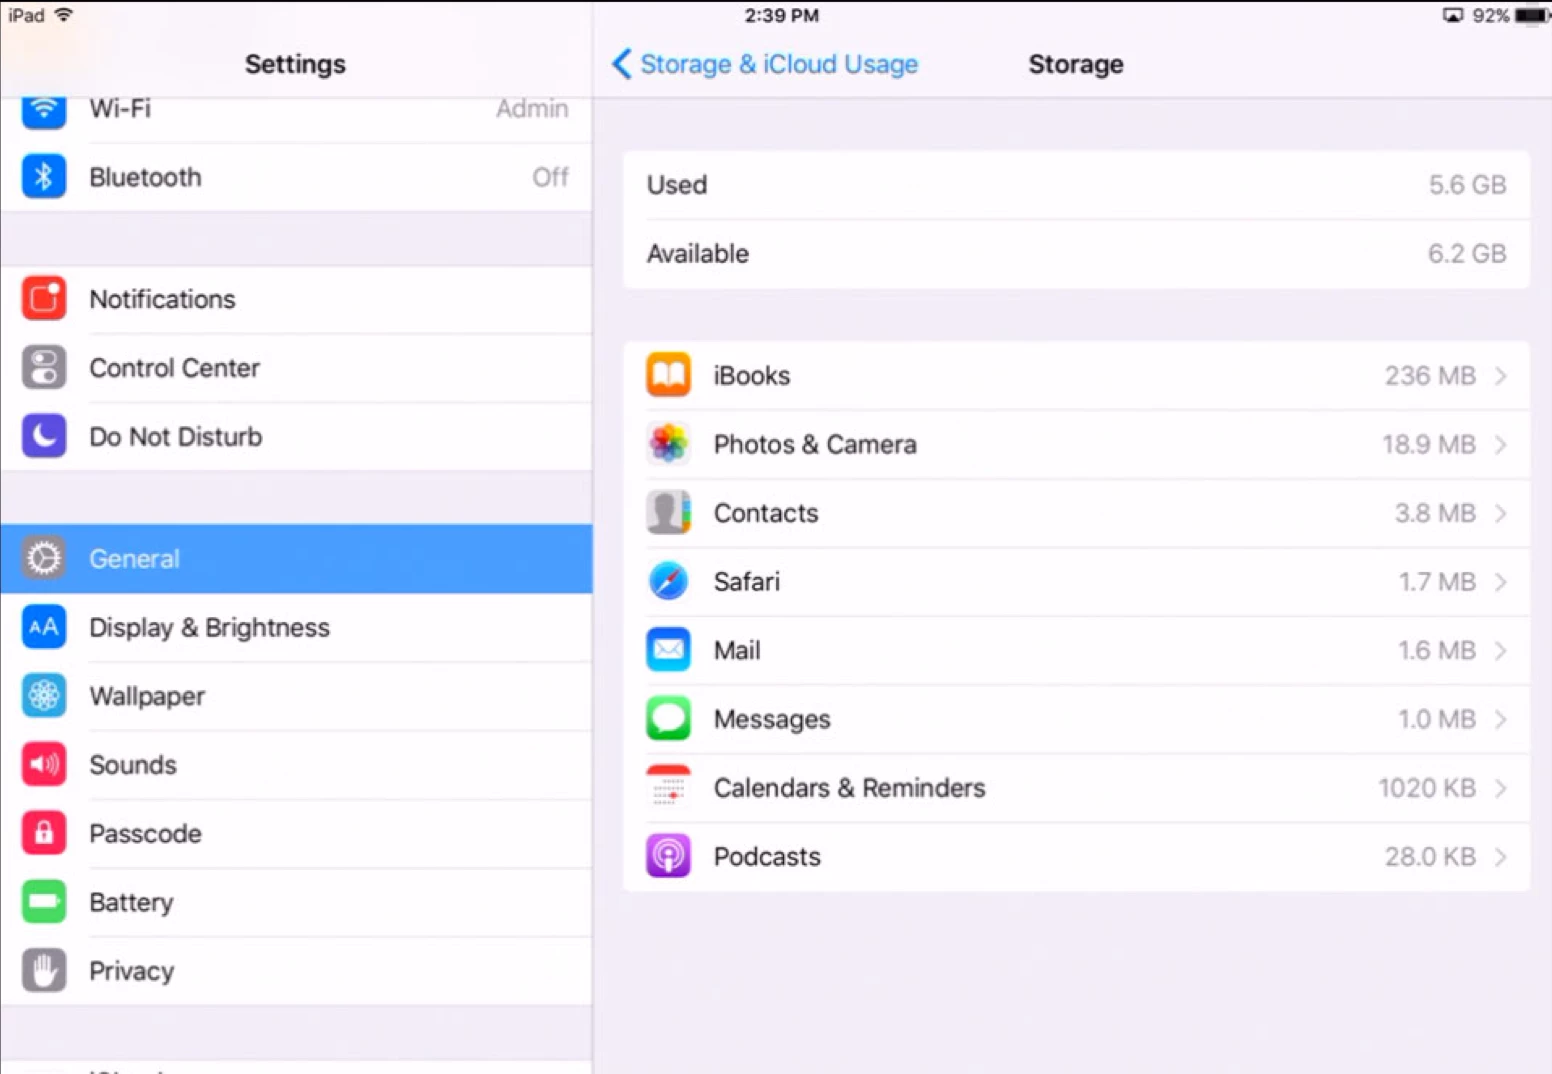
Task: Expand iBooks storage details via chevron
Action: click(1500, 376)
